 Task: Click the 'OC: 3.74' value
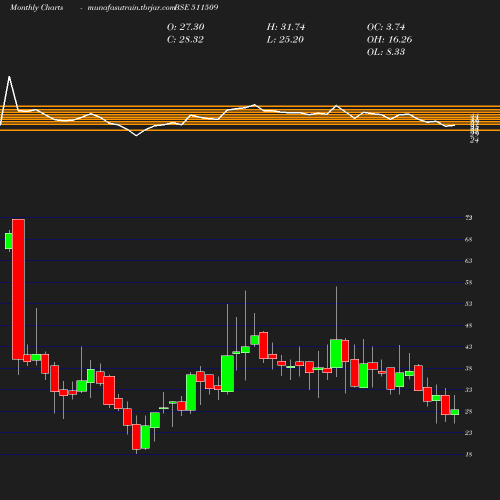click(386, 27)
